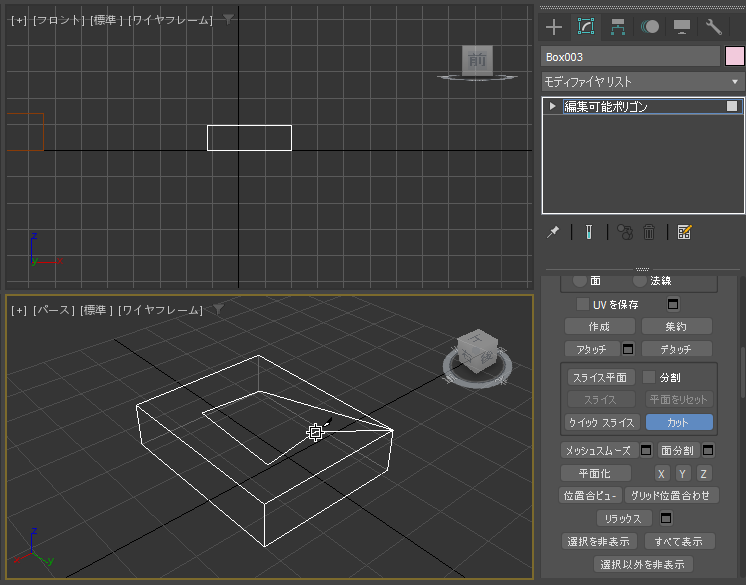Viewport: 746px width, 585px height.
Task: Click the デタッチ button
Action: pos(676,349)
